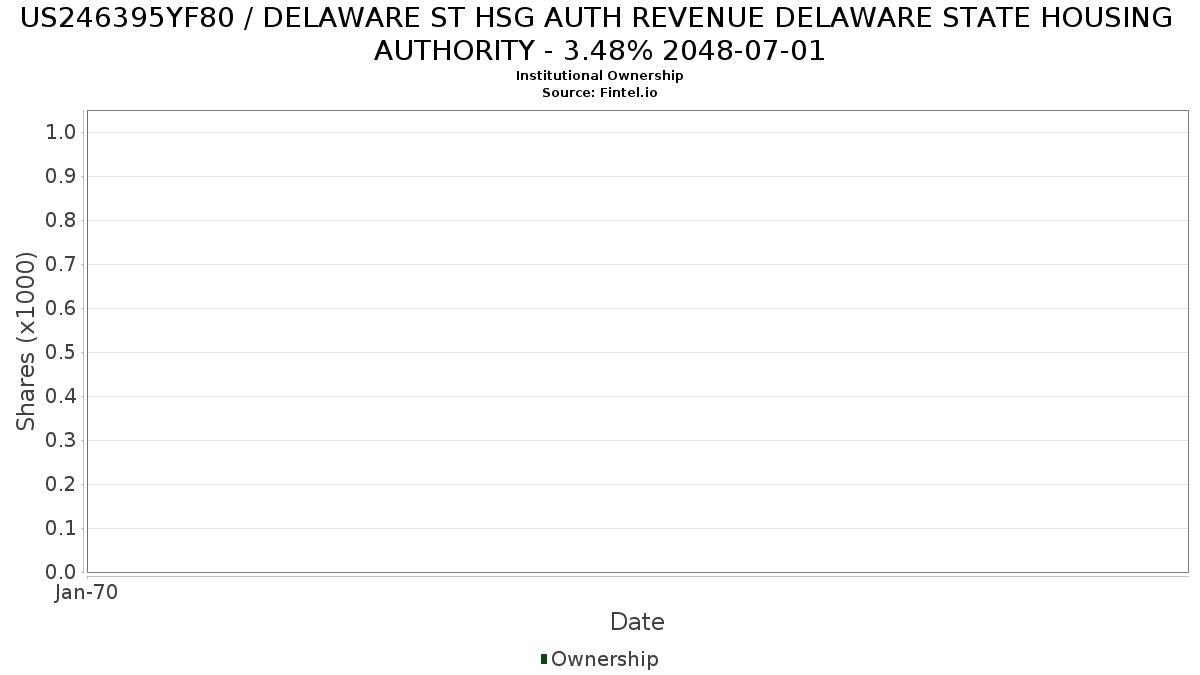
Task: Click the 0.9 y-axis tick label
Action: click(62, 177)
